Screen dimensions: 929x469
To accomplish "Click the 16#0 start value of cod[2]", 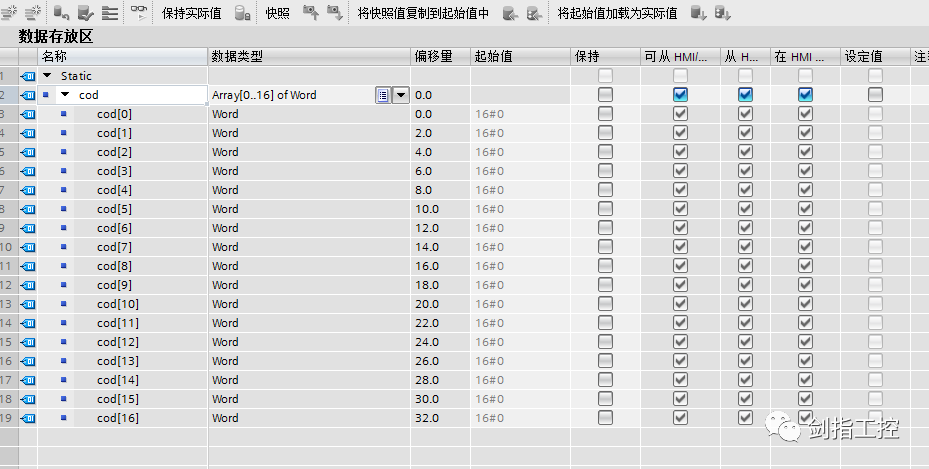I will click(x=521, y=152).
